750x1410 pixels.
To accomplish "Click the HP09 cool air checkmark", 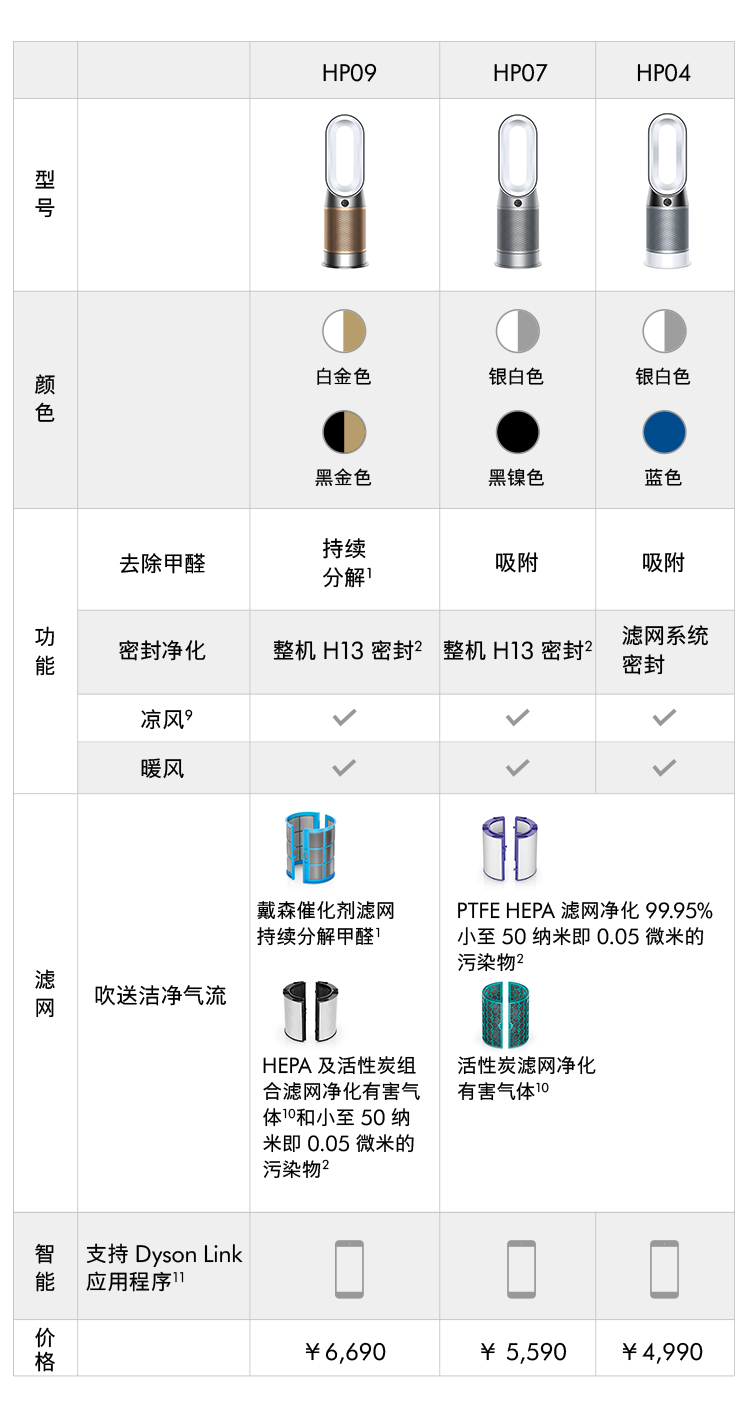I will 344,717.
